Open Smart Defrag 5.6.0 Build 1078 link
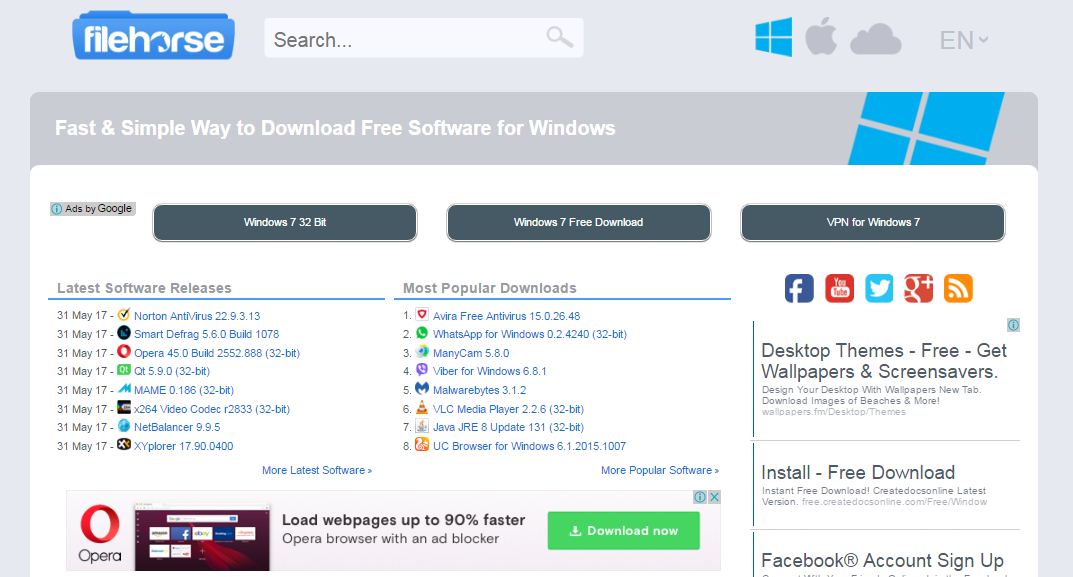The height and width of the screenshot is (577, 1073). pyautogui.click(x=207, y=334)
